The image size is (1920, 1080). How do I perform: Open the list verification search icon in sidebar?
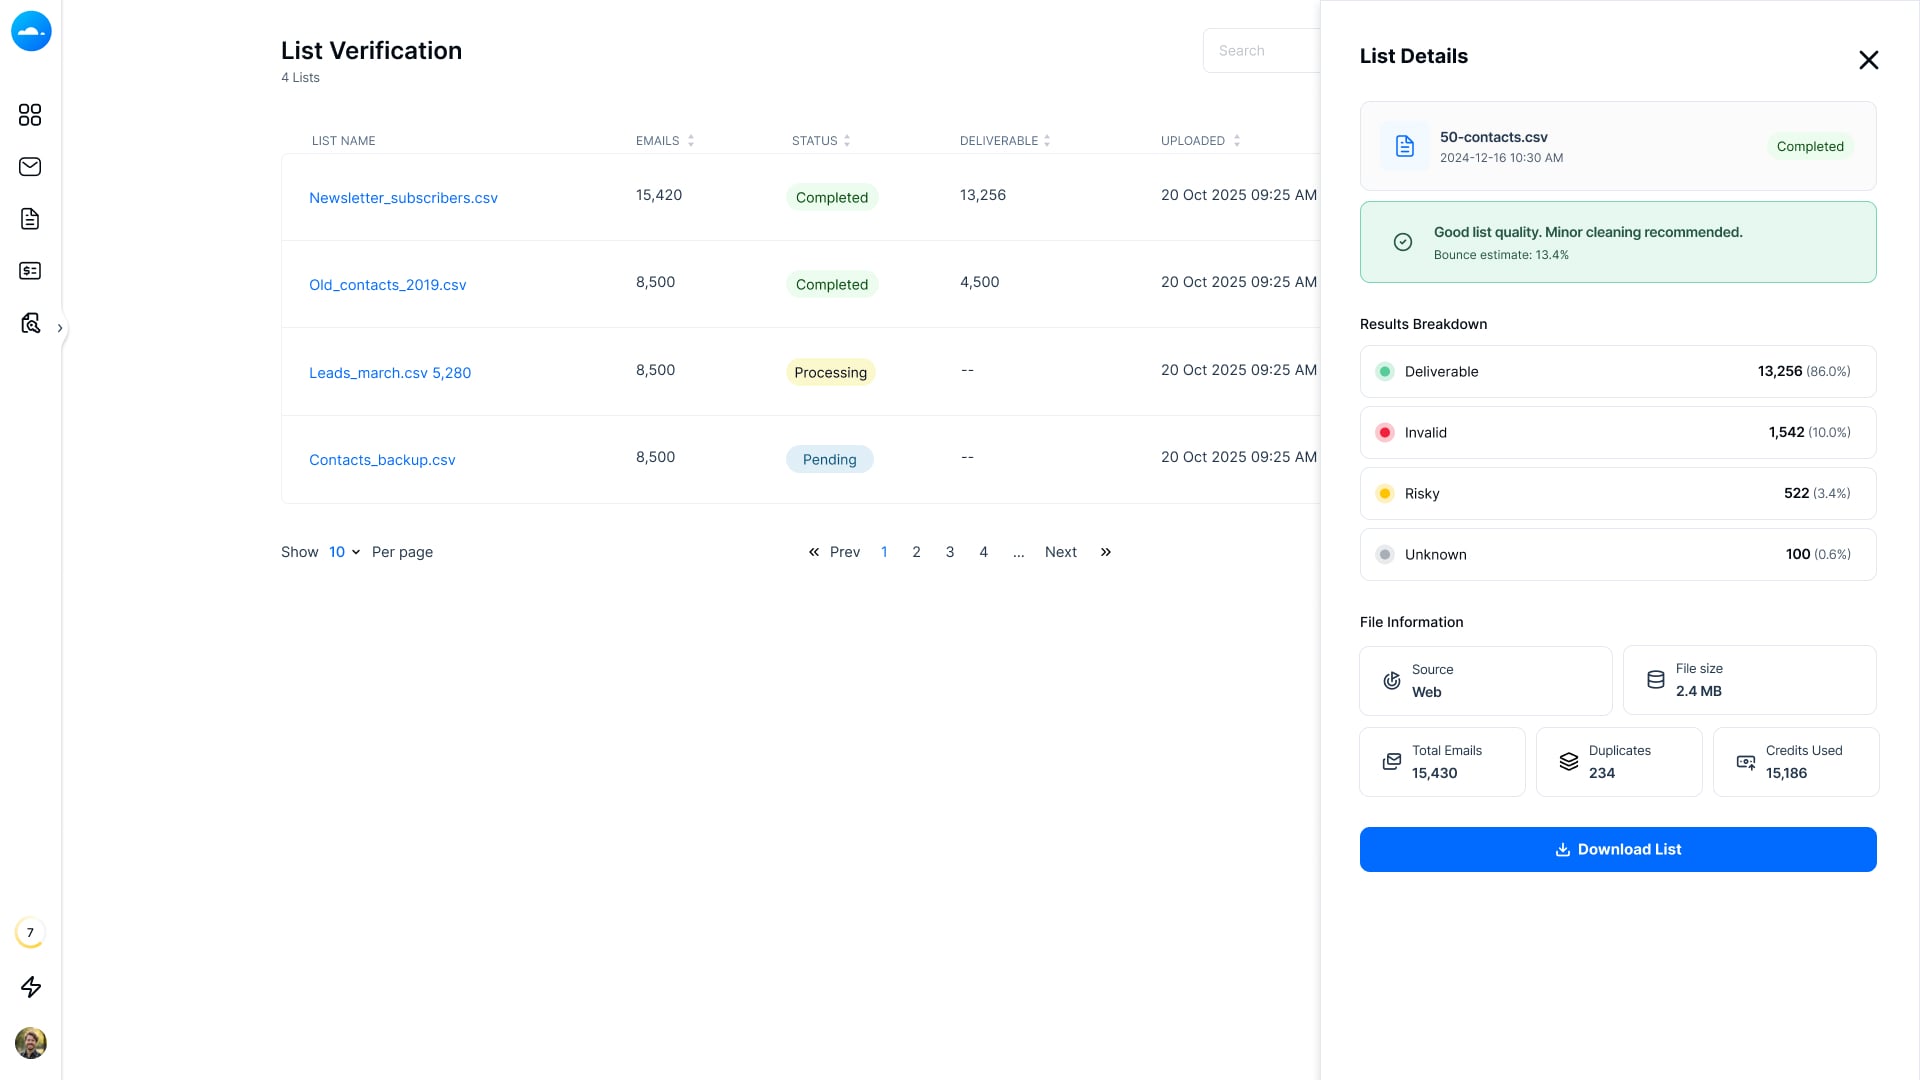tap(30, 323)
